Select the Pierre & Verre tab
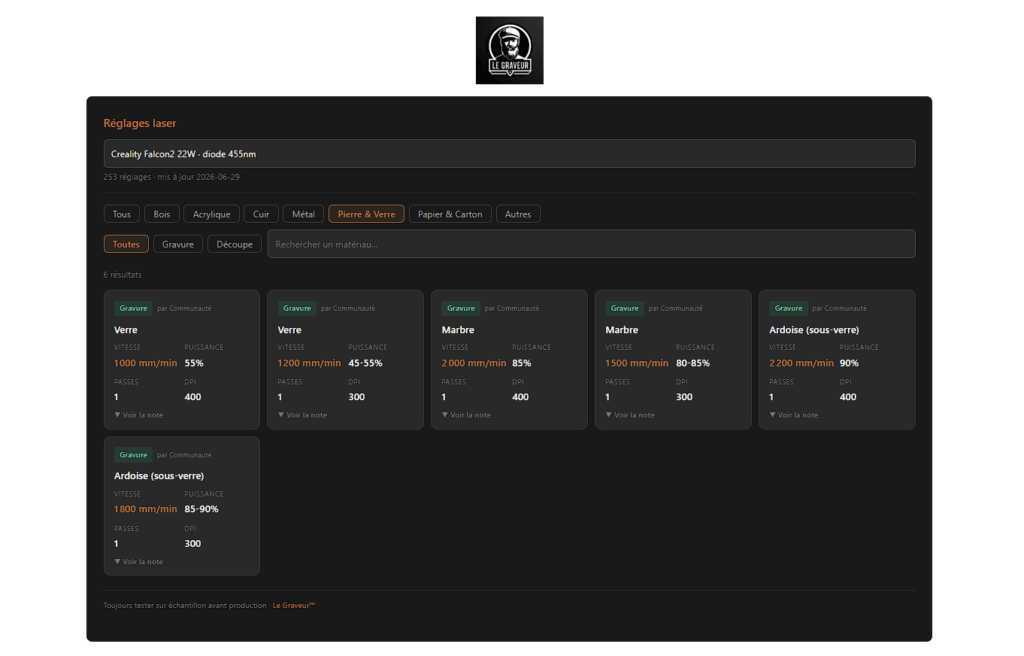The width and height of the screenshot is (1024, 656). (x=366, y=214)
